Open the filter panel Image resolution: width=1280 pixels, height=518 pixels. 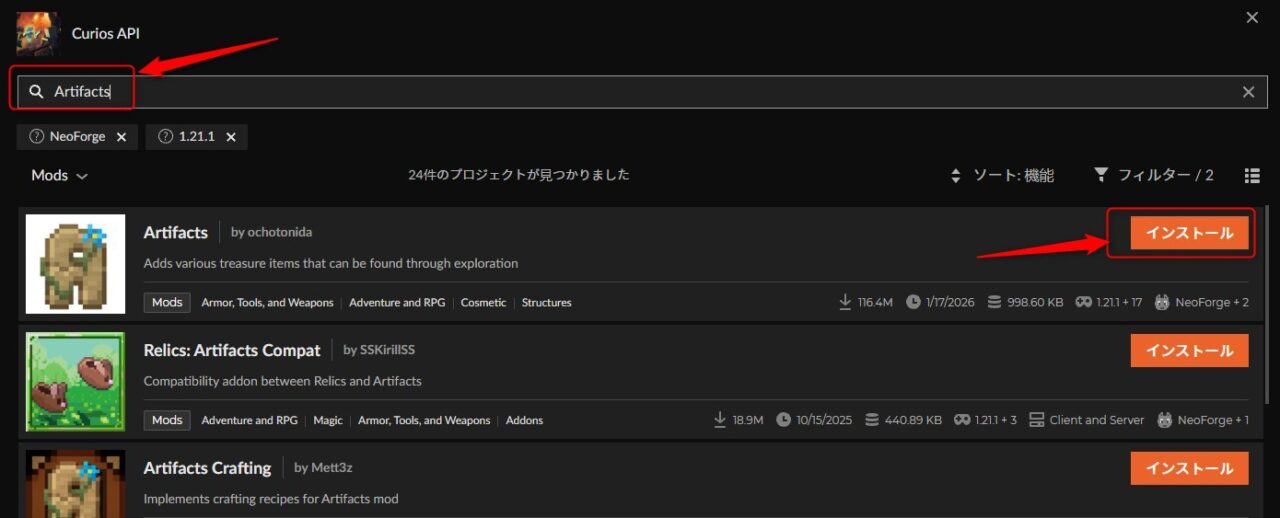pos(1153,175)
